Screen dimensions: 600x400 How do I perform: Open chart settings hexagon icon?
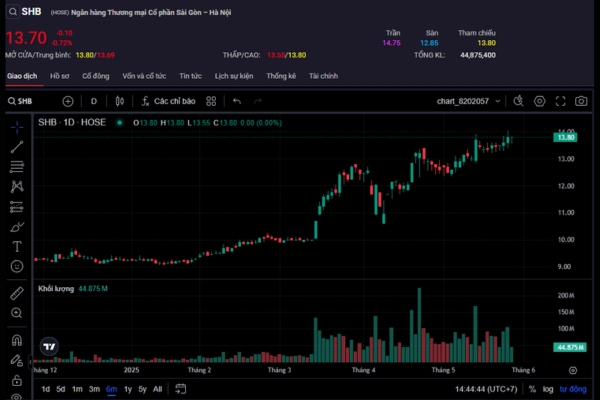pyautogui.click(x=540, y=101)
